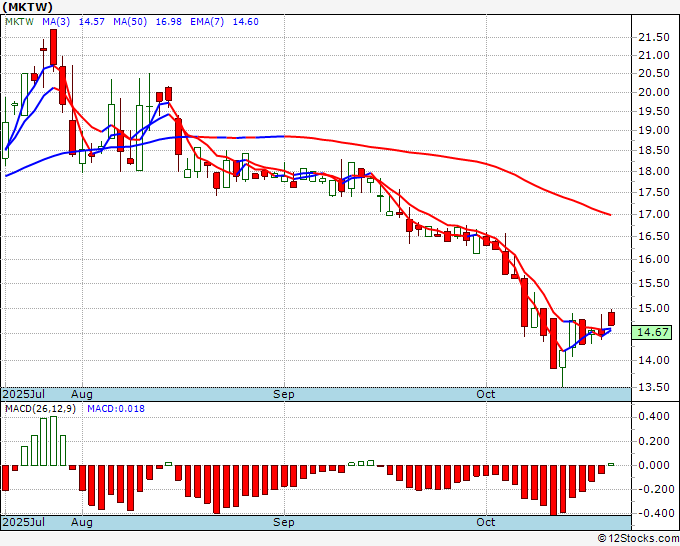Click the 0.000 MACD zero-level label

(x=655, y=465)
